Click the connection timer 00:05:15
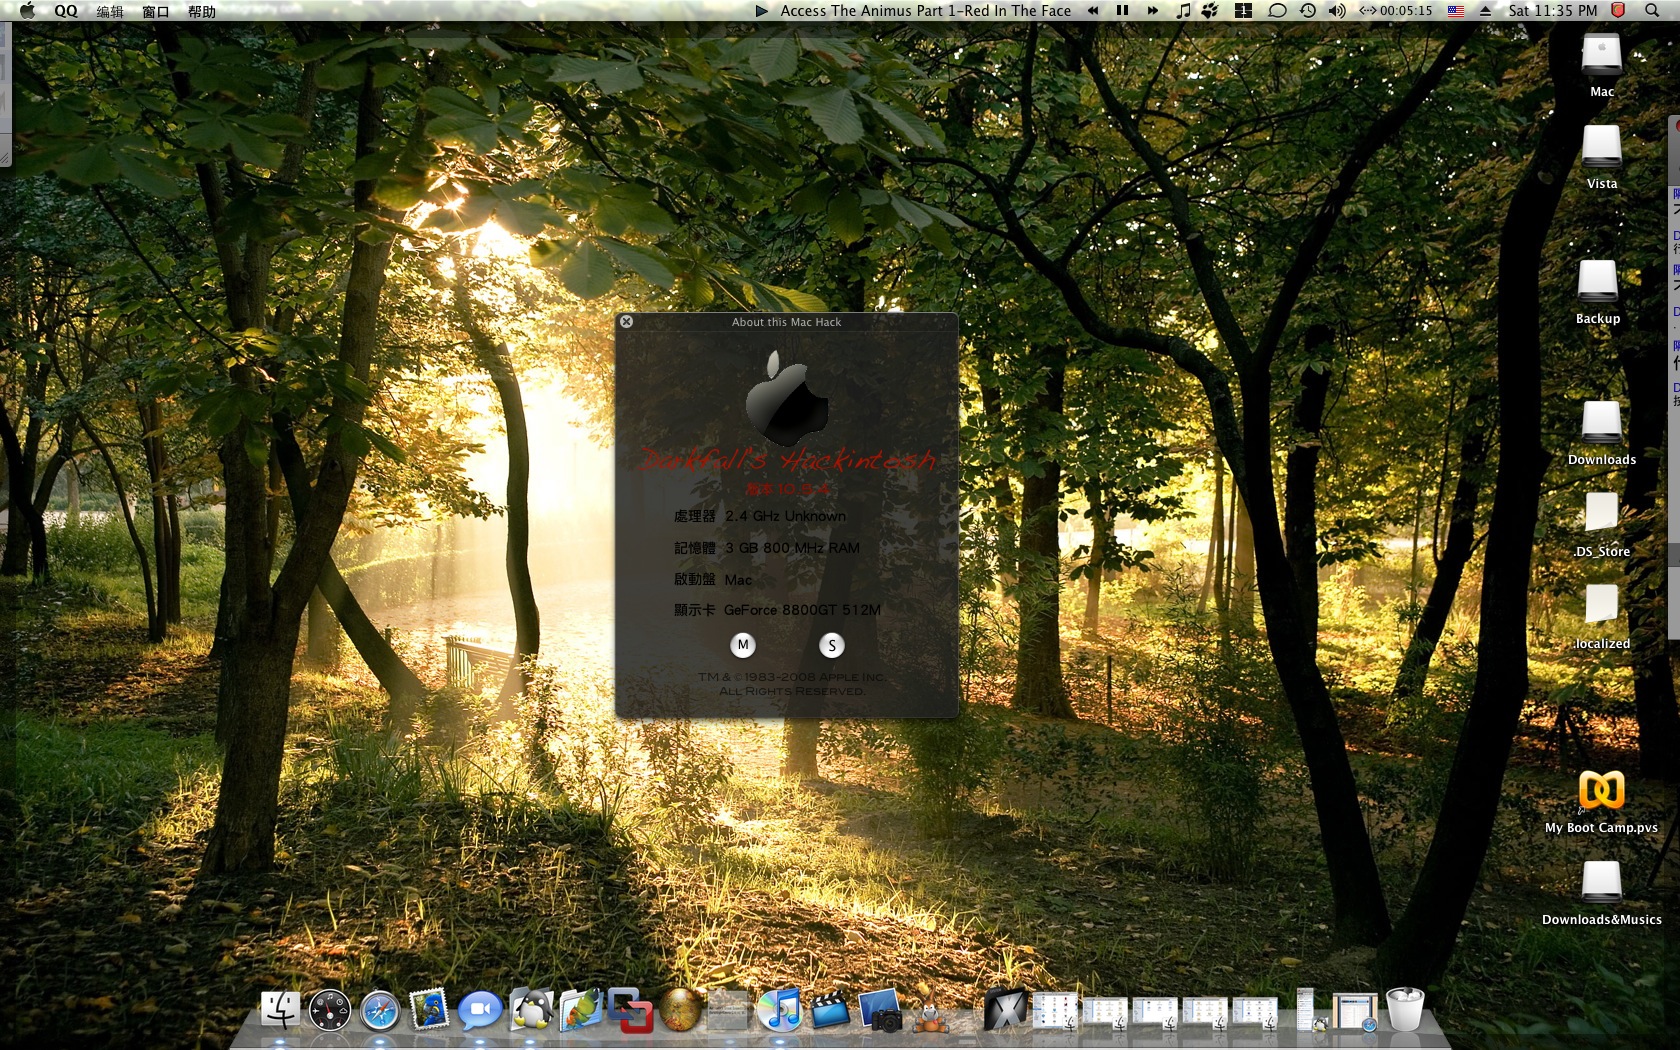 tap(1396, 11)
